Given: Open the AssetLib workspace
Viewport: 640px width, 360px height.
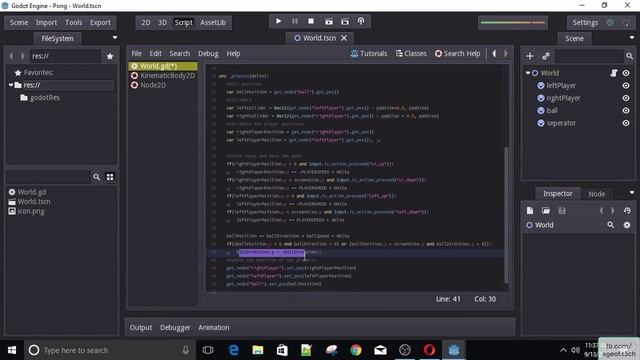Looking at the screenshot, I should (x=213, y=22).
